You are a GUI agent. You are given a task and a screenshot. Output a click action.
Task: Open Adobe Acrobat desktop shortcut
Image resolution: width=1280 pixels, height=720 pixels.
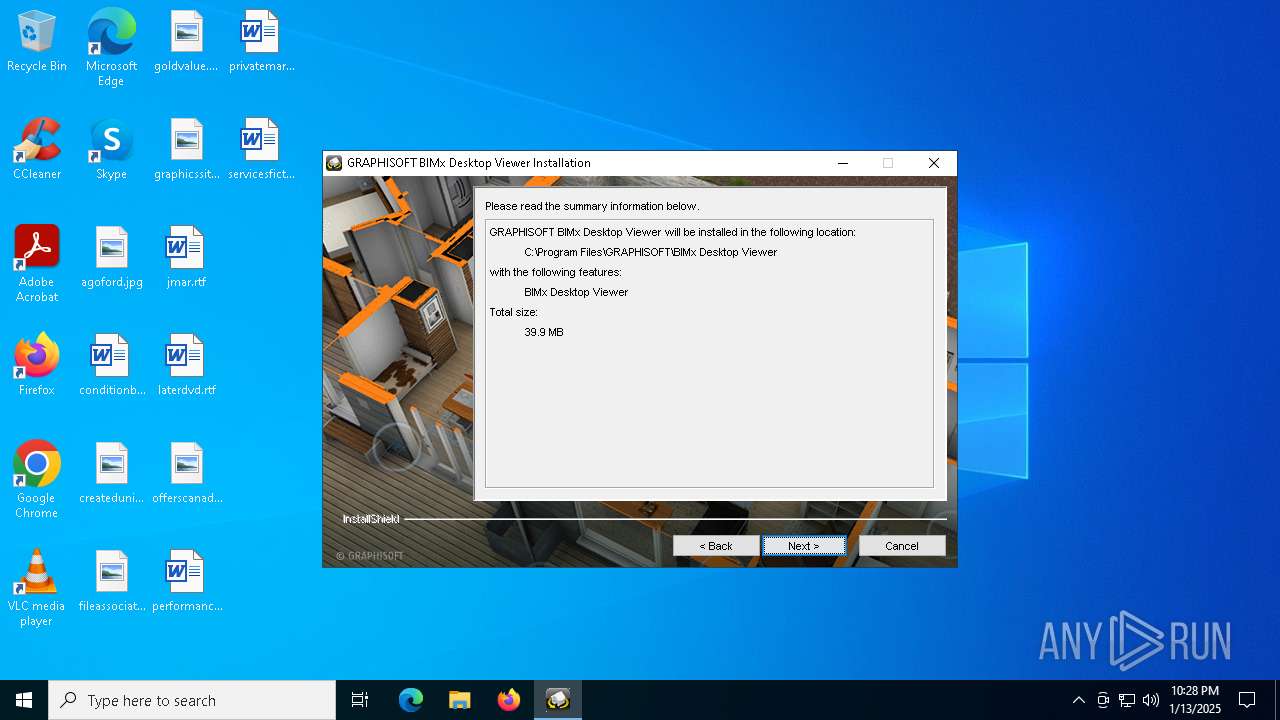[37, 264]
